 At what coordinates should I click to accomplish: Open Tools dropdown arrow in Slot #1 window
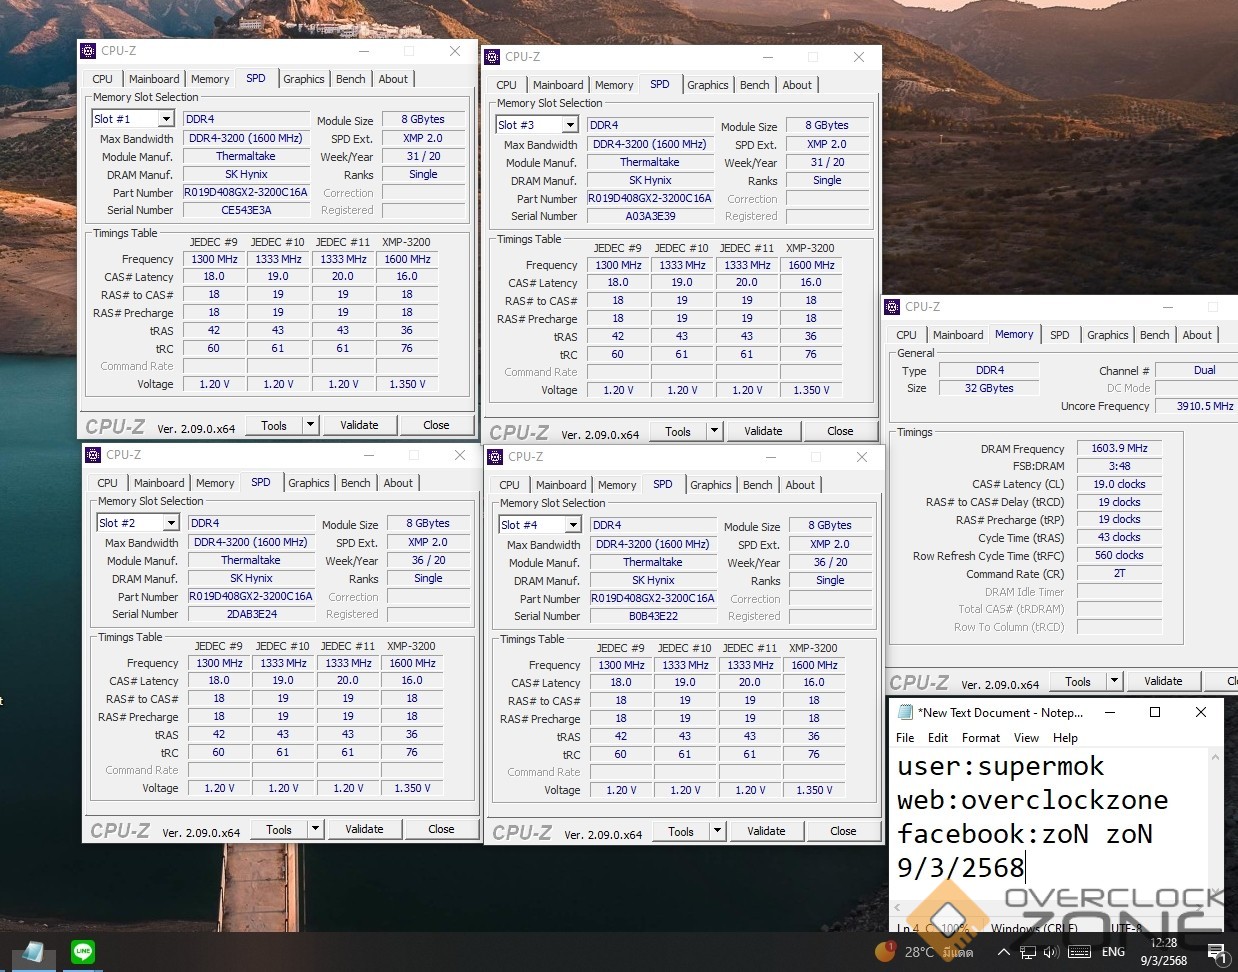pos(310,425)
